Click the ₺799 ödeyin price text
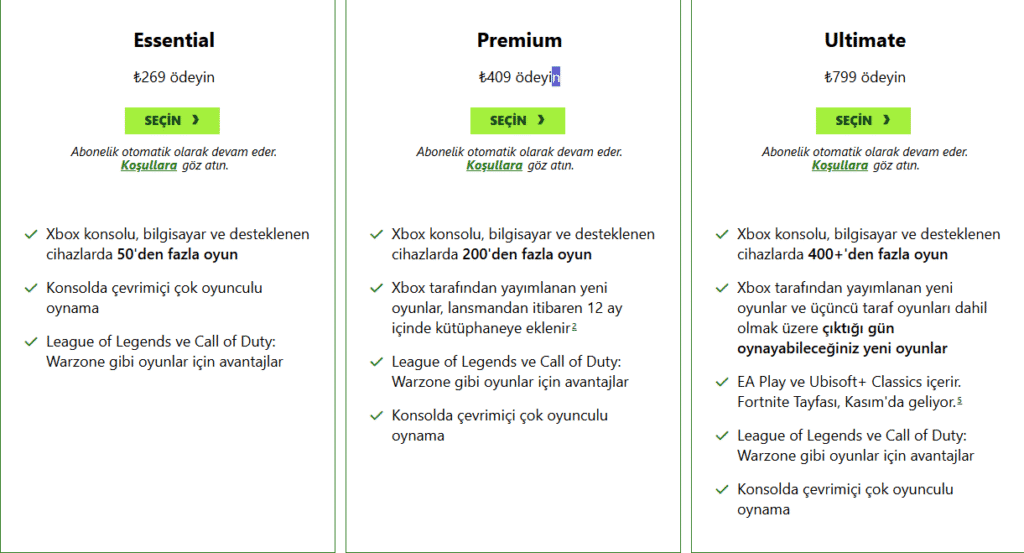 point(865,77)
